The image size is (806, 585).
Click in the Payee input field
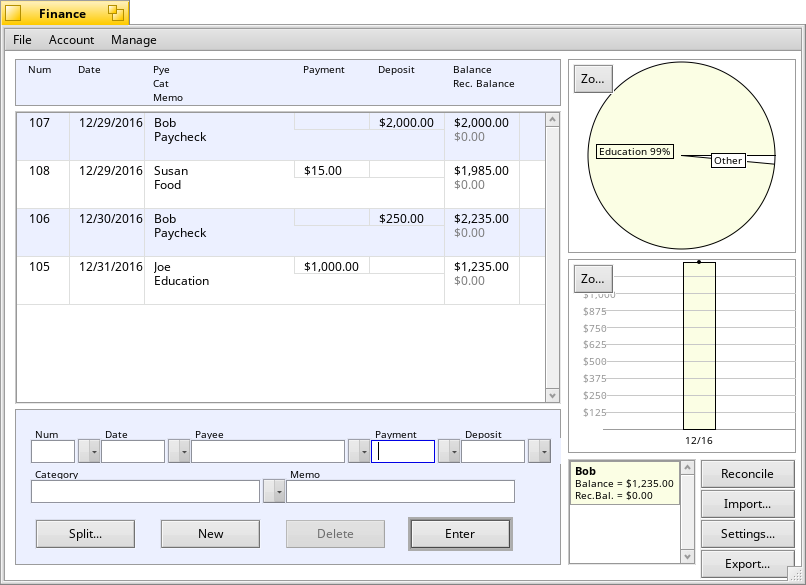coord(268,452)
